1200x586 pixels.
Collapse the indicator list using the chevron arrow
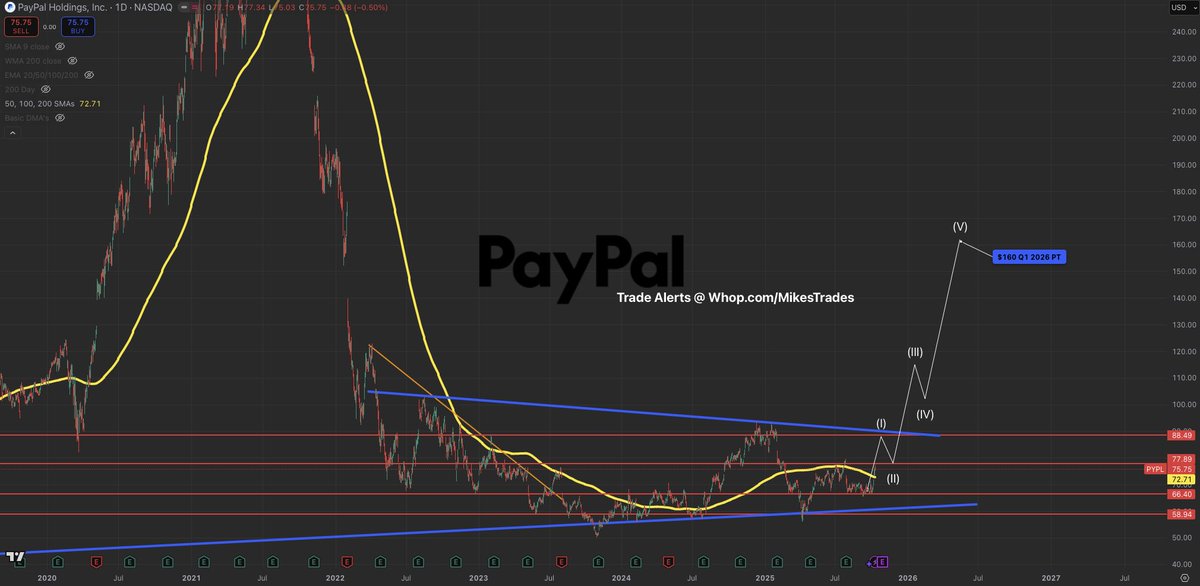point(11,131)
